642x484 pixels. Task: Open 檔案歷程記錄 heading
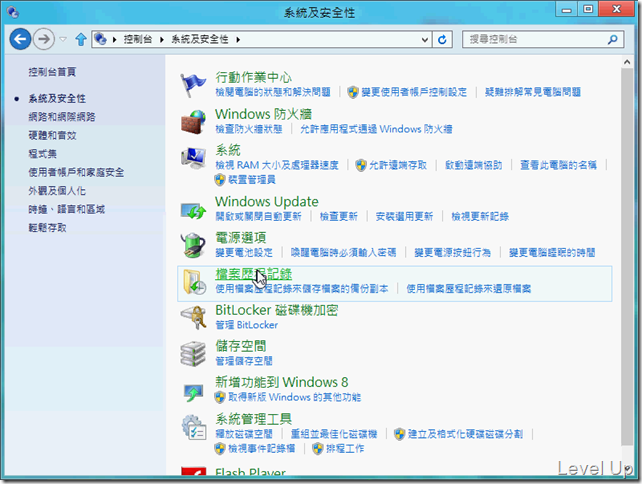point(253,274)
